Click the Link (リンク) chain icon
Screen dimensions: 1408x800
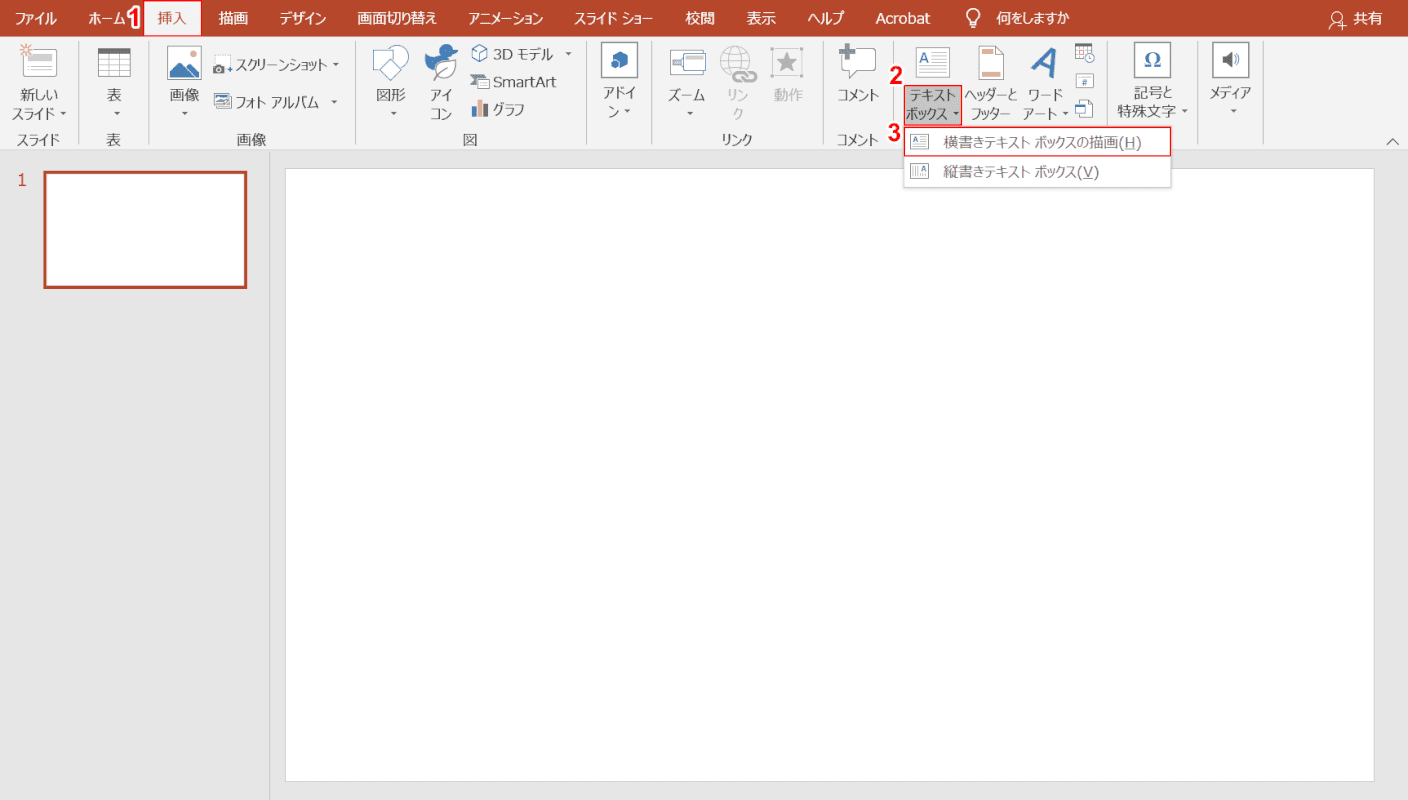[x=737, y=63]
